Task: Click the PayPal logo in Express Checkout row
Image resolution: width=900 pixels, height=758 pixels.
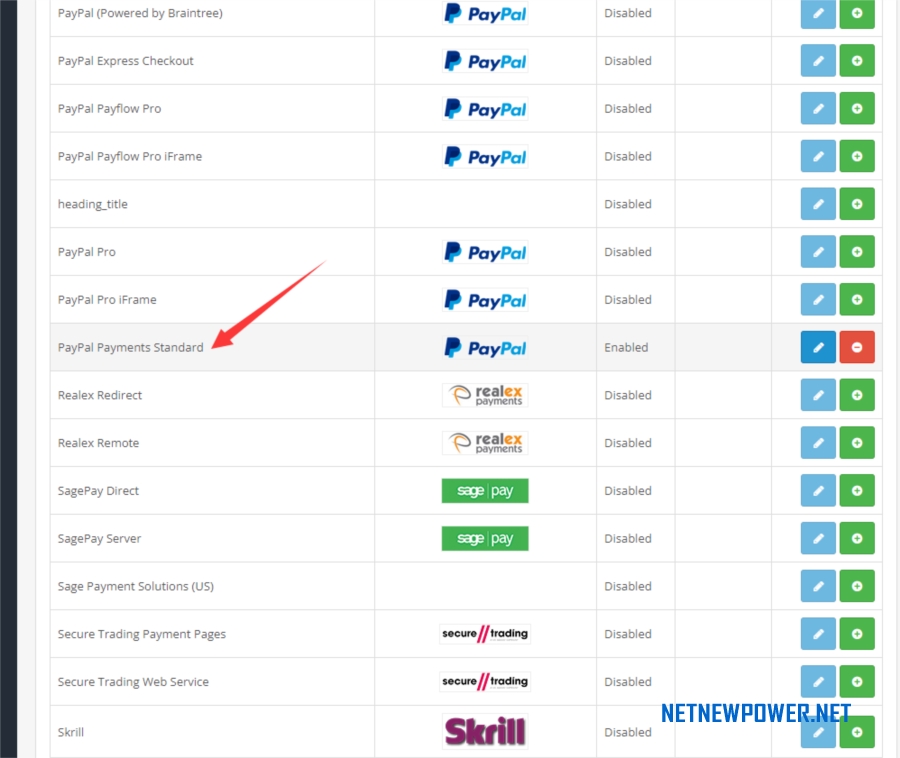Action: point(485,61)
